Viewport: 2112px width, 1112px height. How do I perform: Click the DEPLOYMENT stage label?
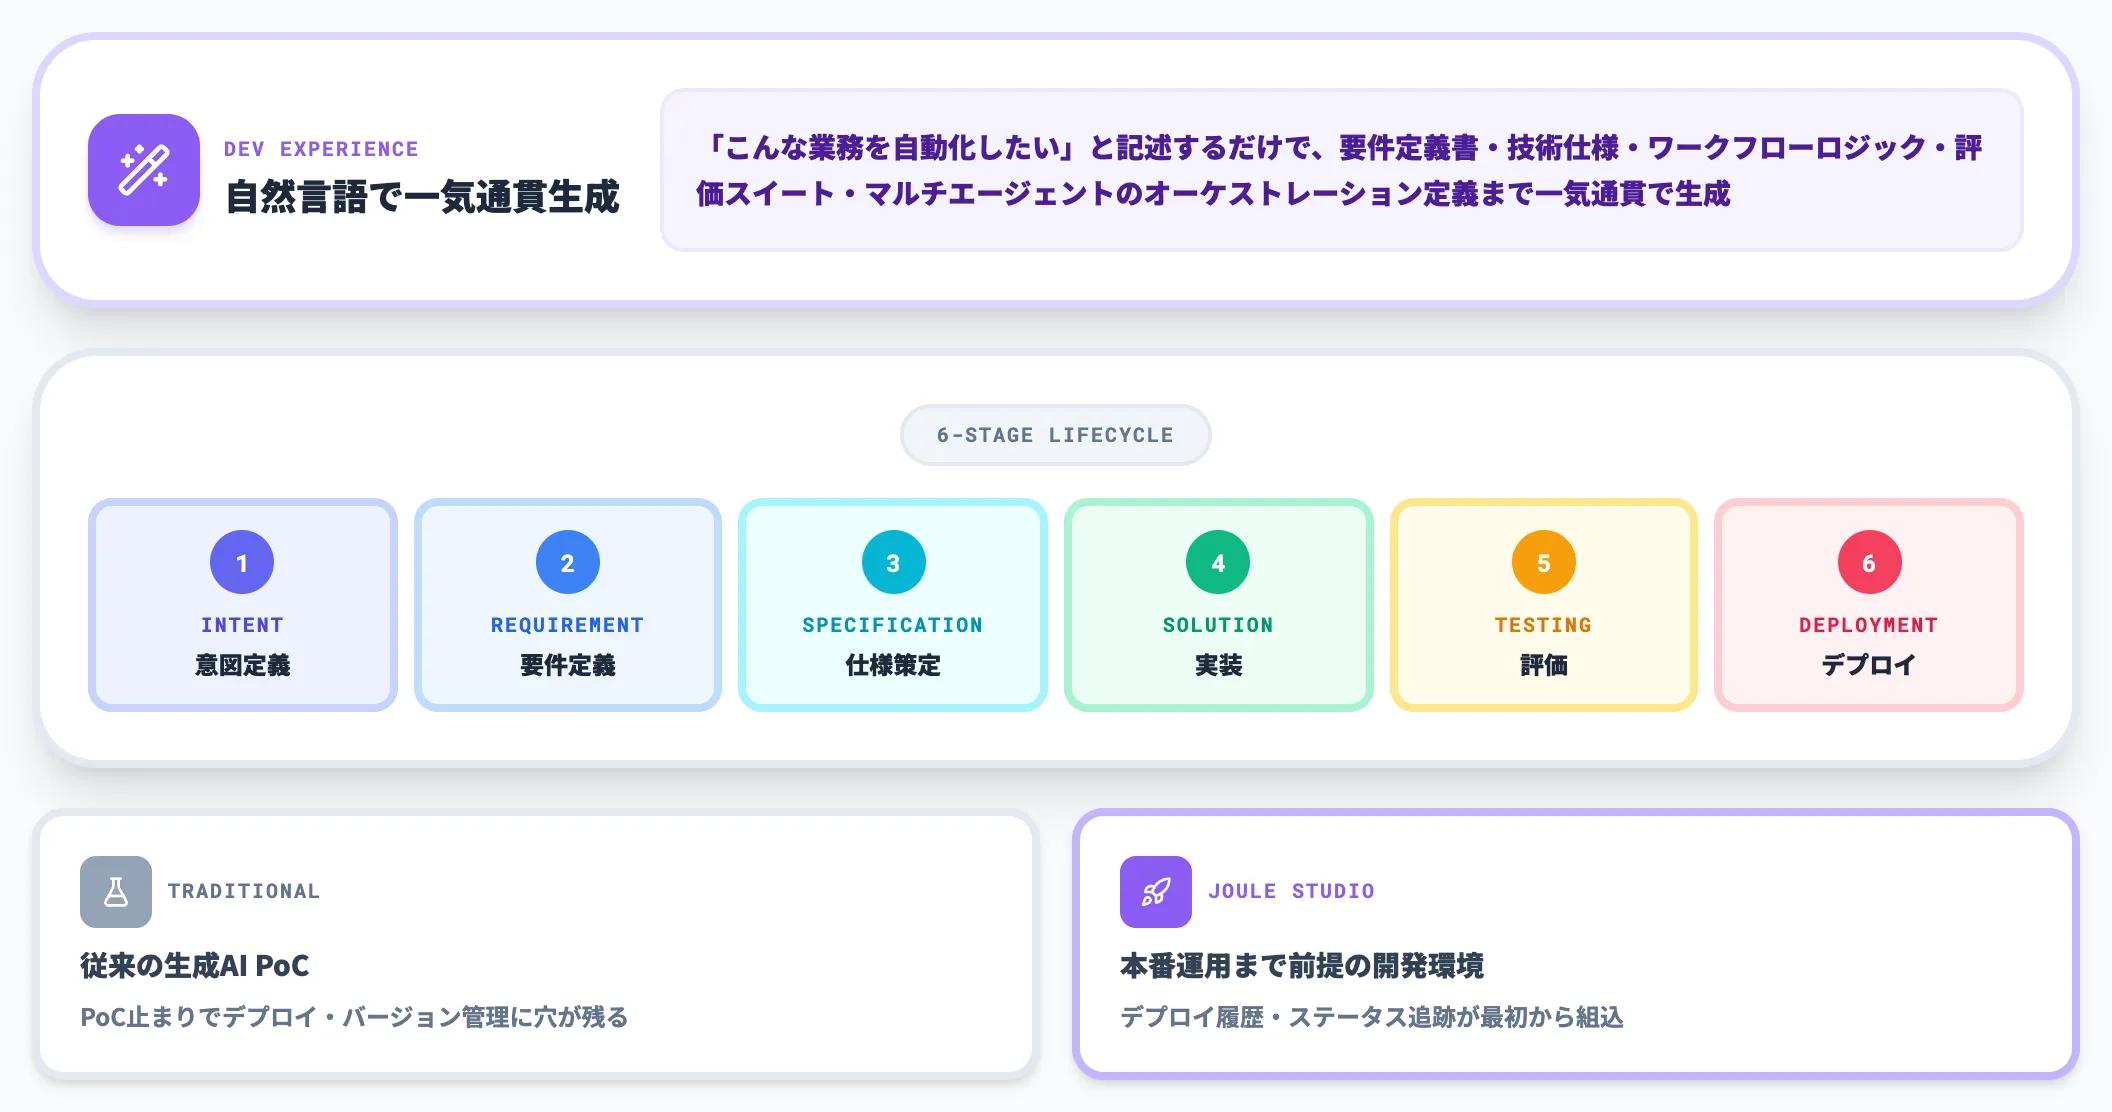pyautogui.click(x=1869, y=625)
